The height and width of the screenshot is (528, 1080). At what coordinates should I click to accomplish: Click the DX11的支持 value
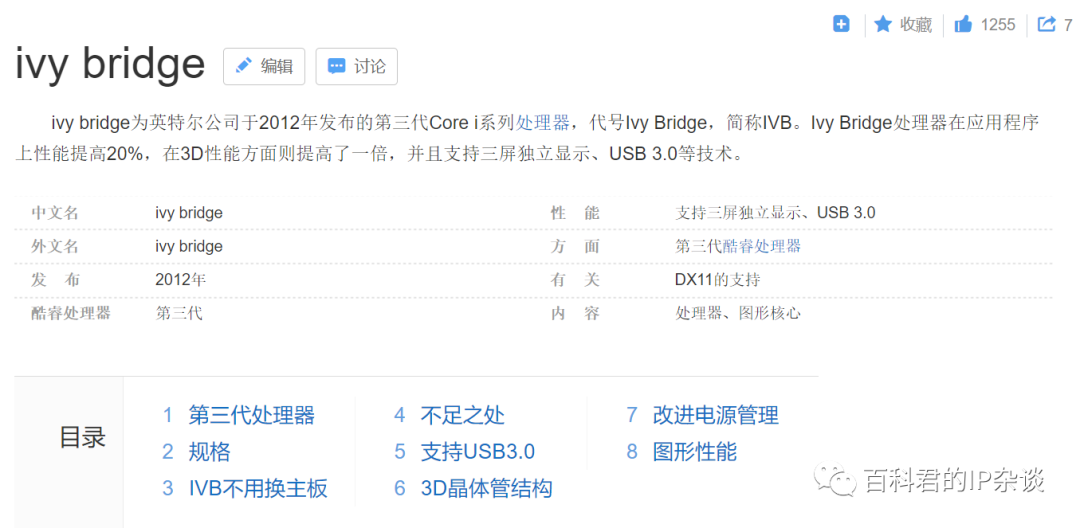[718, 280]
